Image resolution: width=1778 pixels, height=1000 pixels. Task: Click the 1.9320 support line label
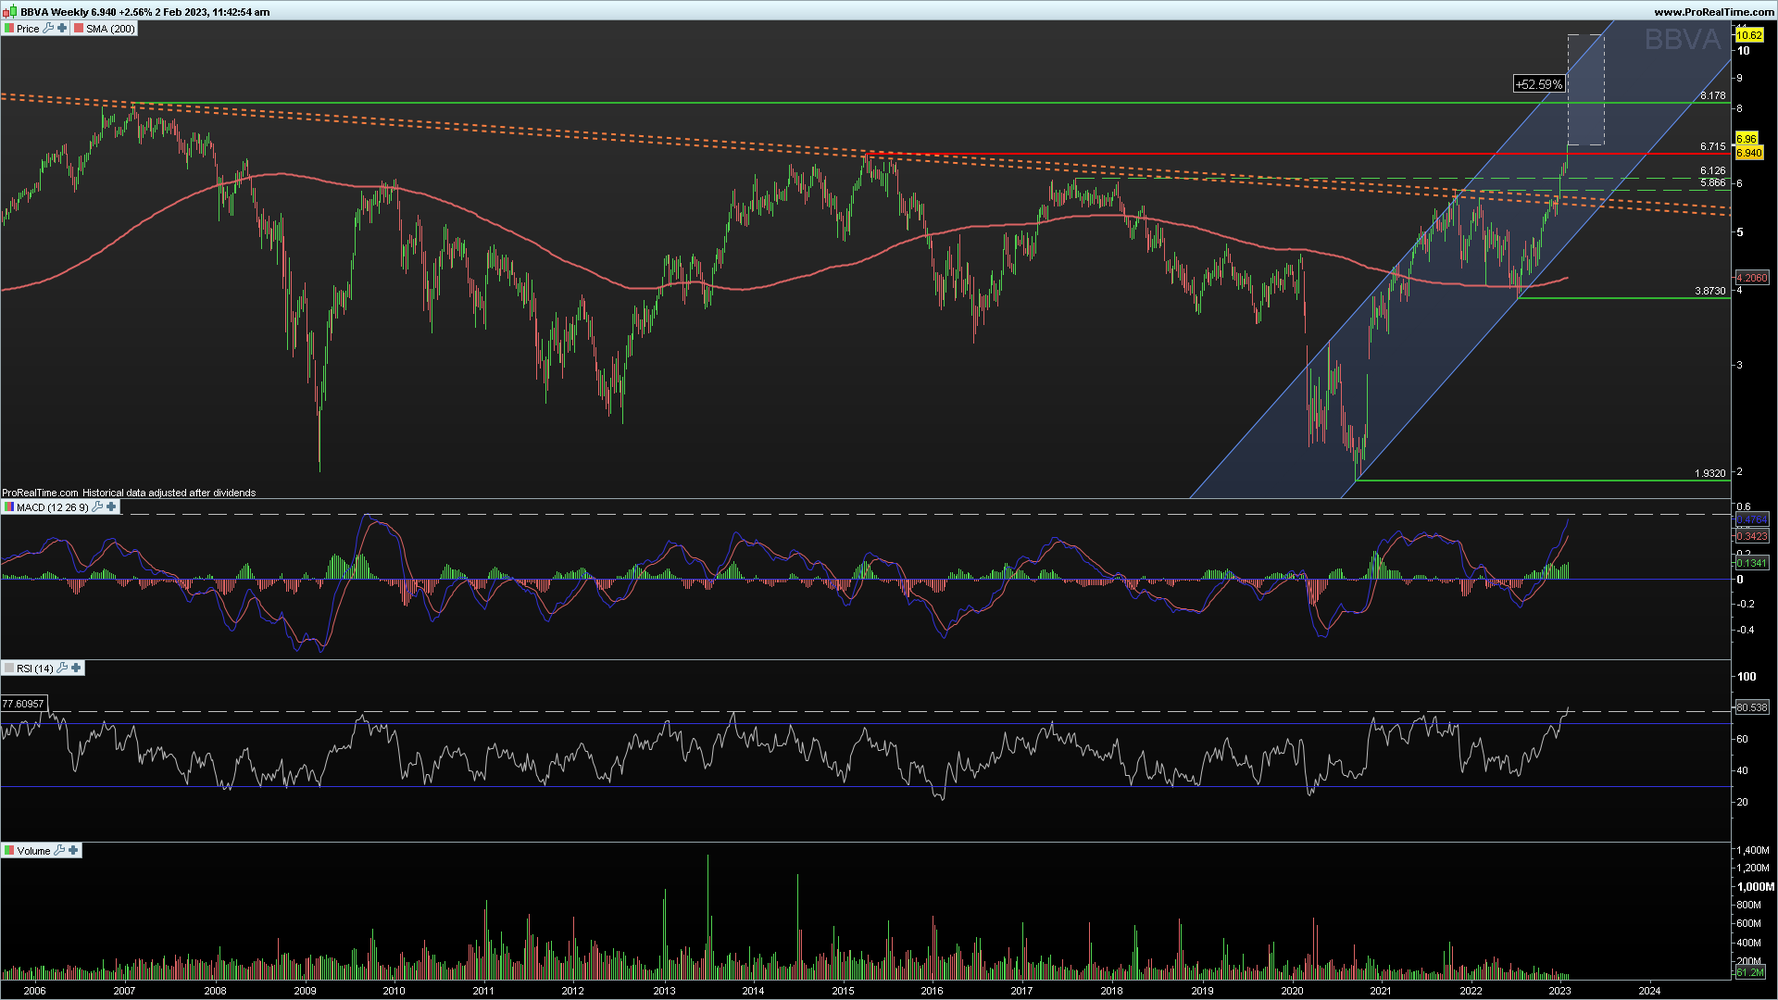click(x=1710, y=474)
